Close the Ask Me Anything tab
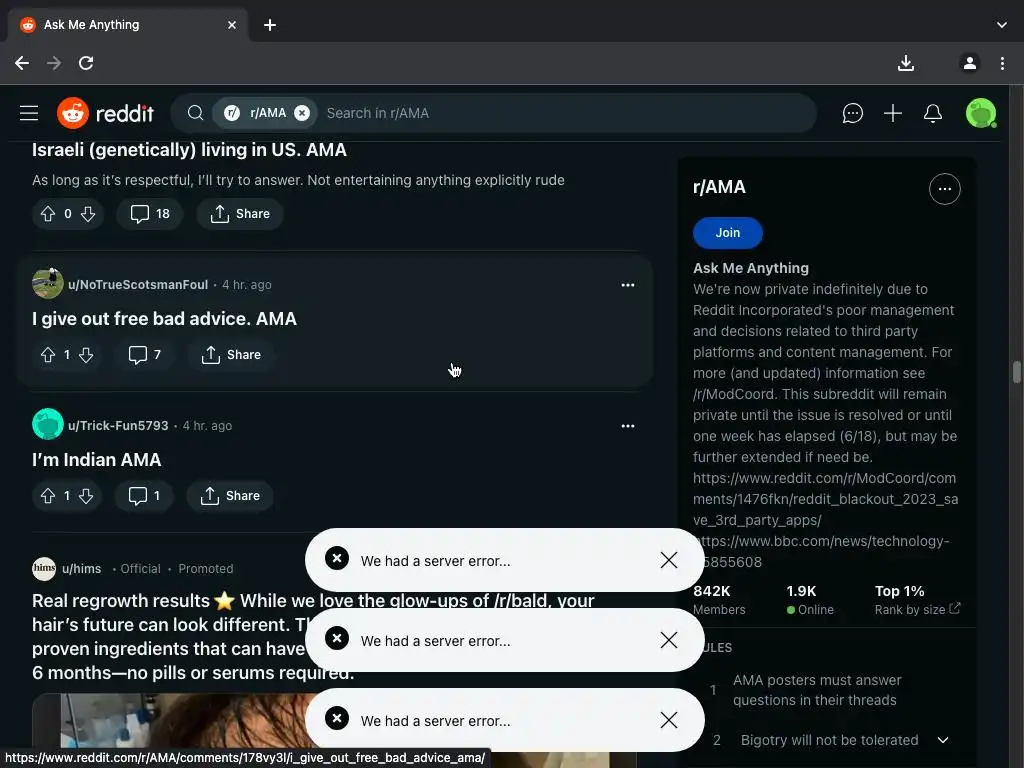This screenshot has width=1024, height=768. pos(232,25)
